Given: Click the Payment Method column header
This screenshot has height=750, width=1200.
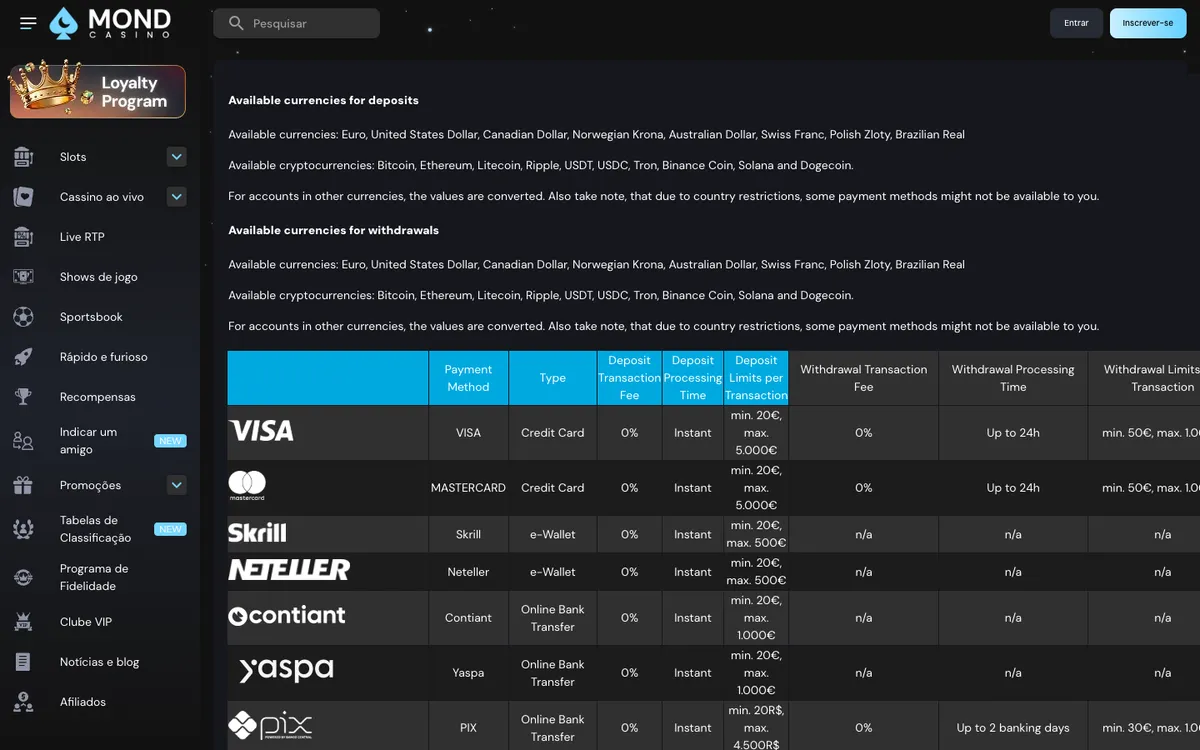Looking at the screenshot, I should click(468, 378).
